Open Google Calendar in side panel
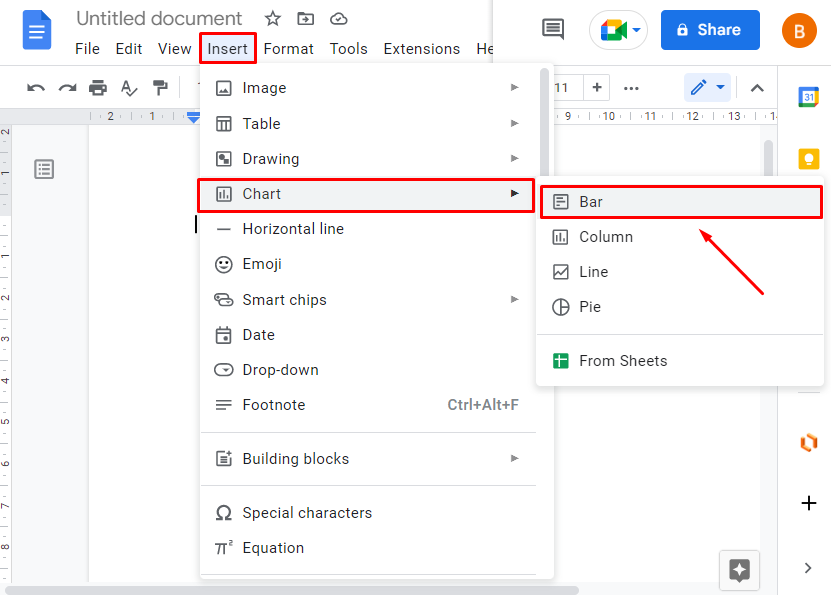Viewport: 831px width, 595px height. pos(808,97)
